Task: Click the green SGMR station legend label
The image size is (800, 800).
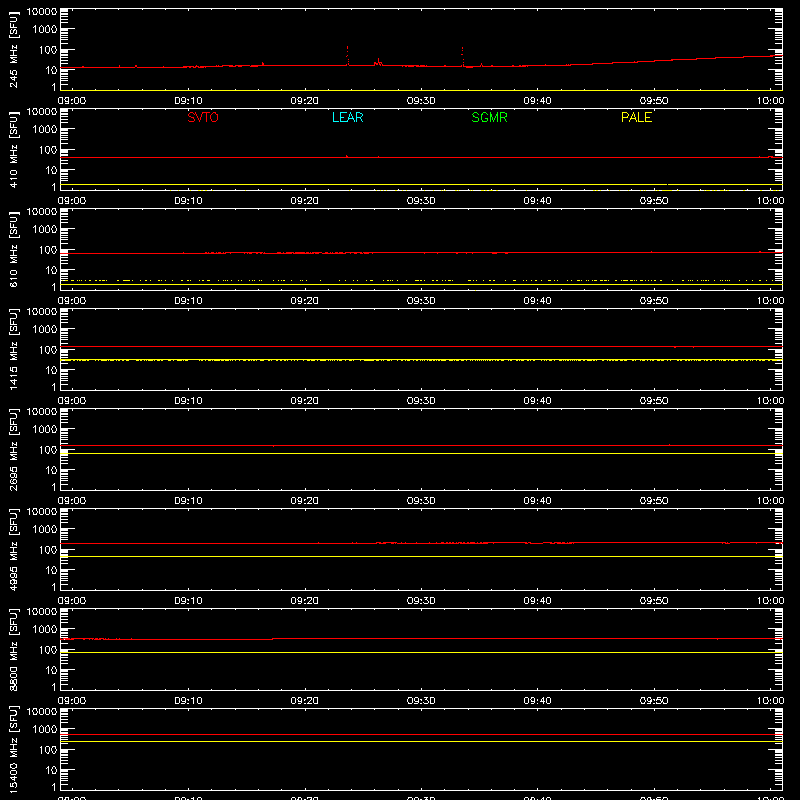Action: (489, 117)
